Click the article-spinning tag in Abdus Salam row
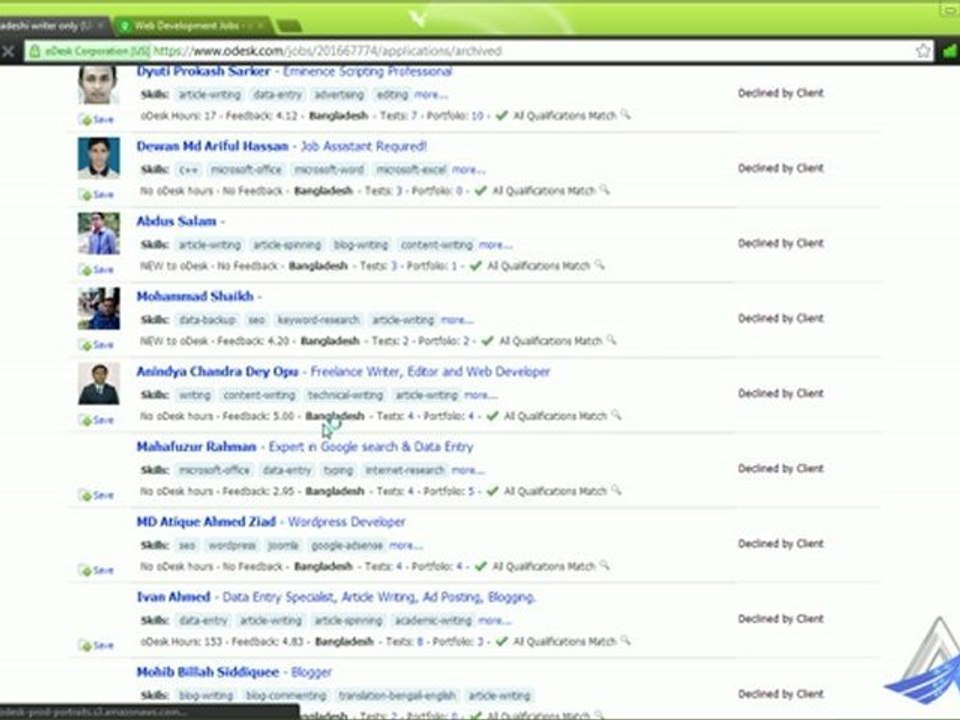This screenshot has height=720, width=960. [x=287, y=245]
